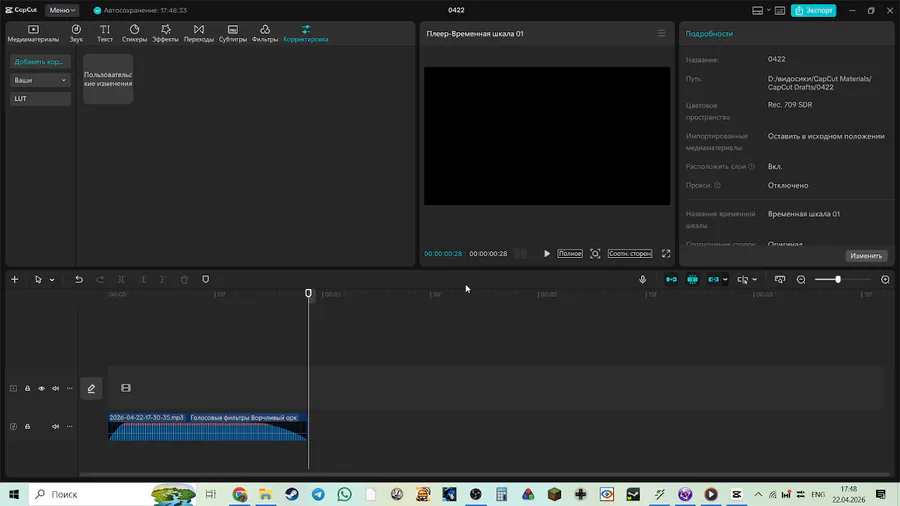Open the Эффекты effects tab
Viewport: 900px width, 506px height.
(x=165, y=33)
